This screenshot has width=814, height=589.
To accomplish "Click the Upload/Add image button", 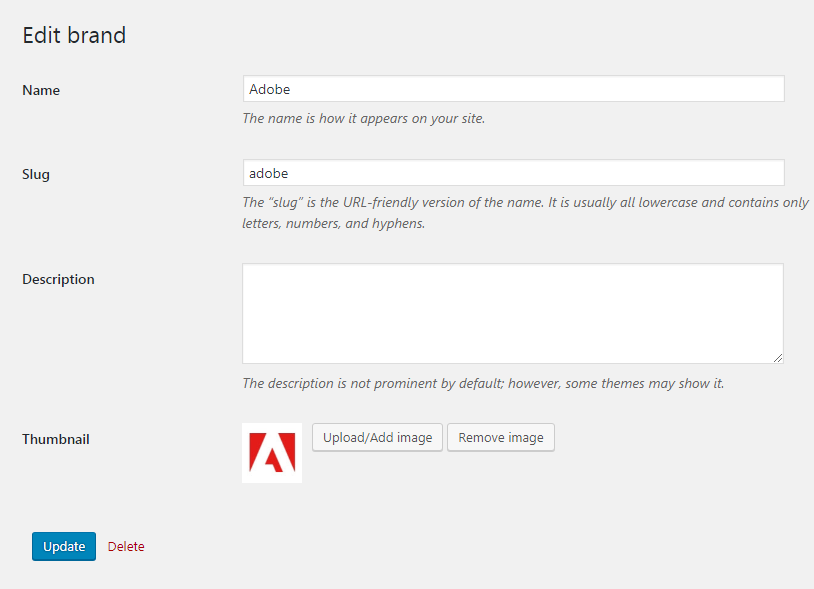I will click(377, 437).
